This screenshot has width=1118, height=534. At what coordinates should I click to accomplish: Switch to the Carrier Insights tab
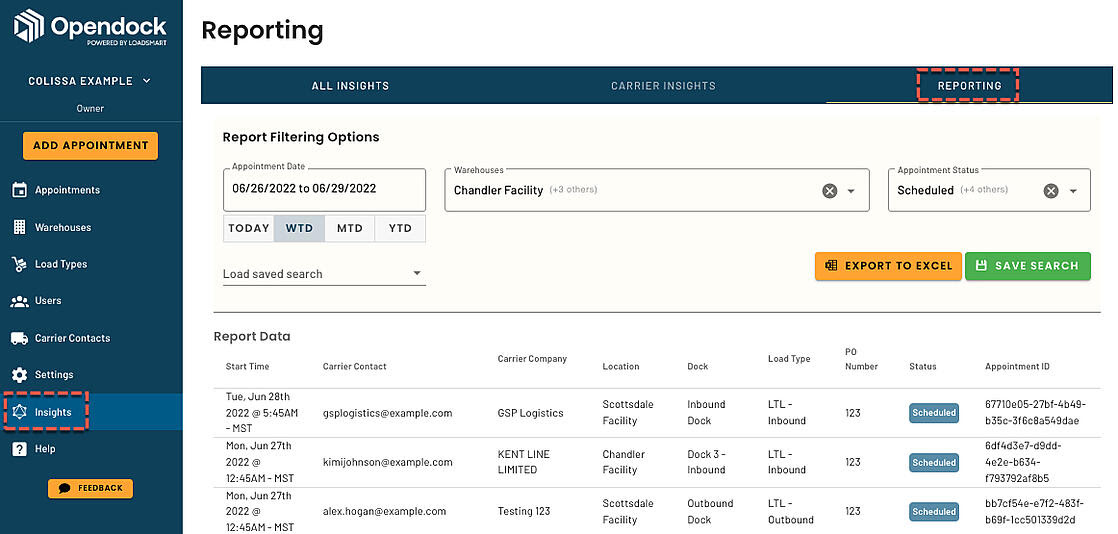[663, 86]
